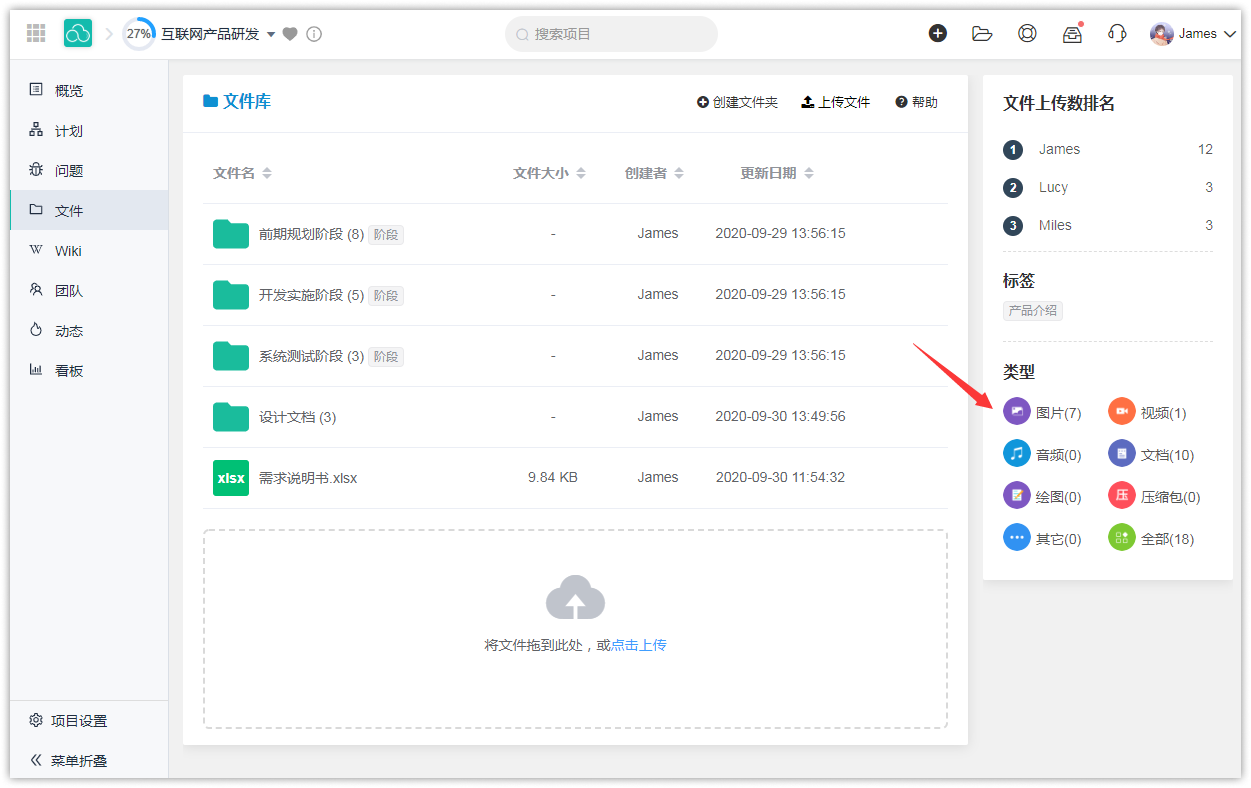Image resolution: width=1251 pixels, height=788 pixels.
Task: Collapse the sidebar with 菜单折叠
Action: point(68,760)
